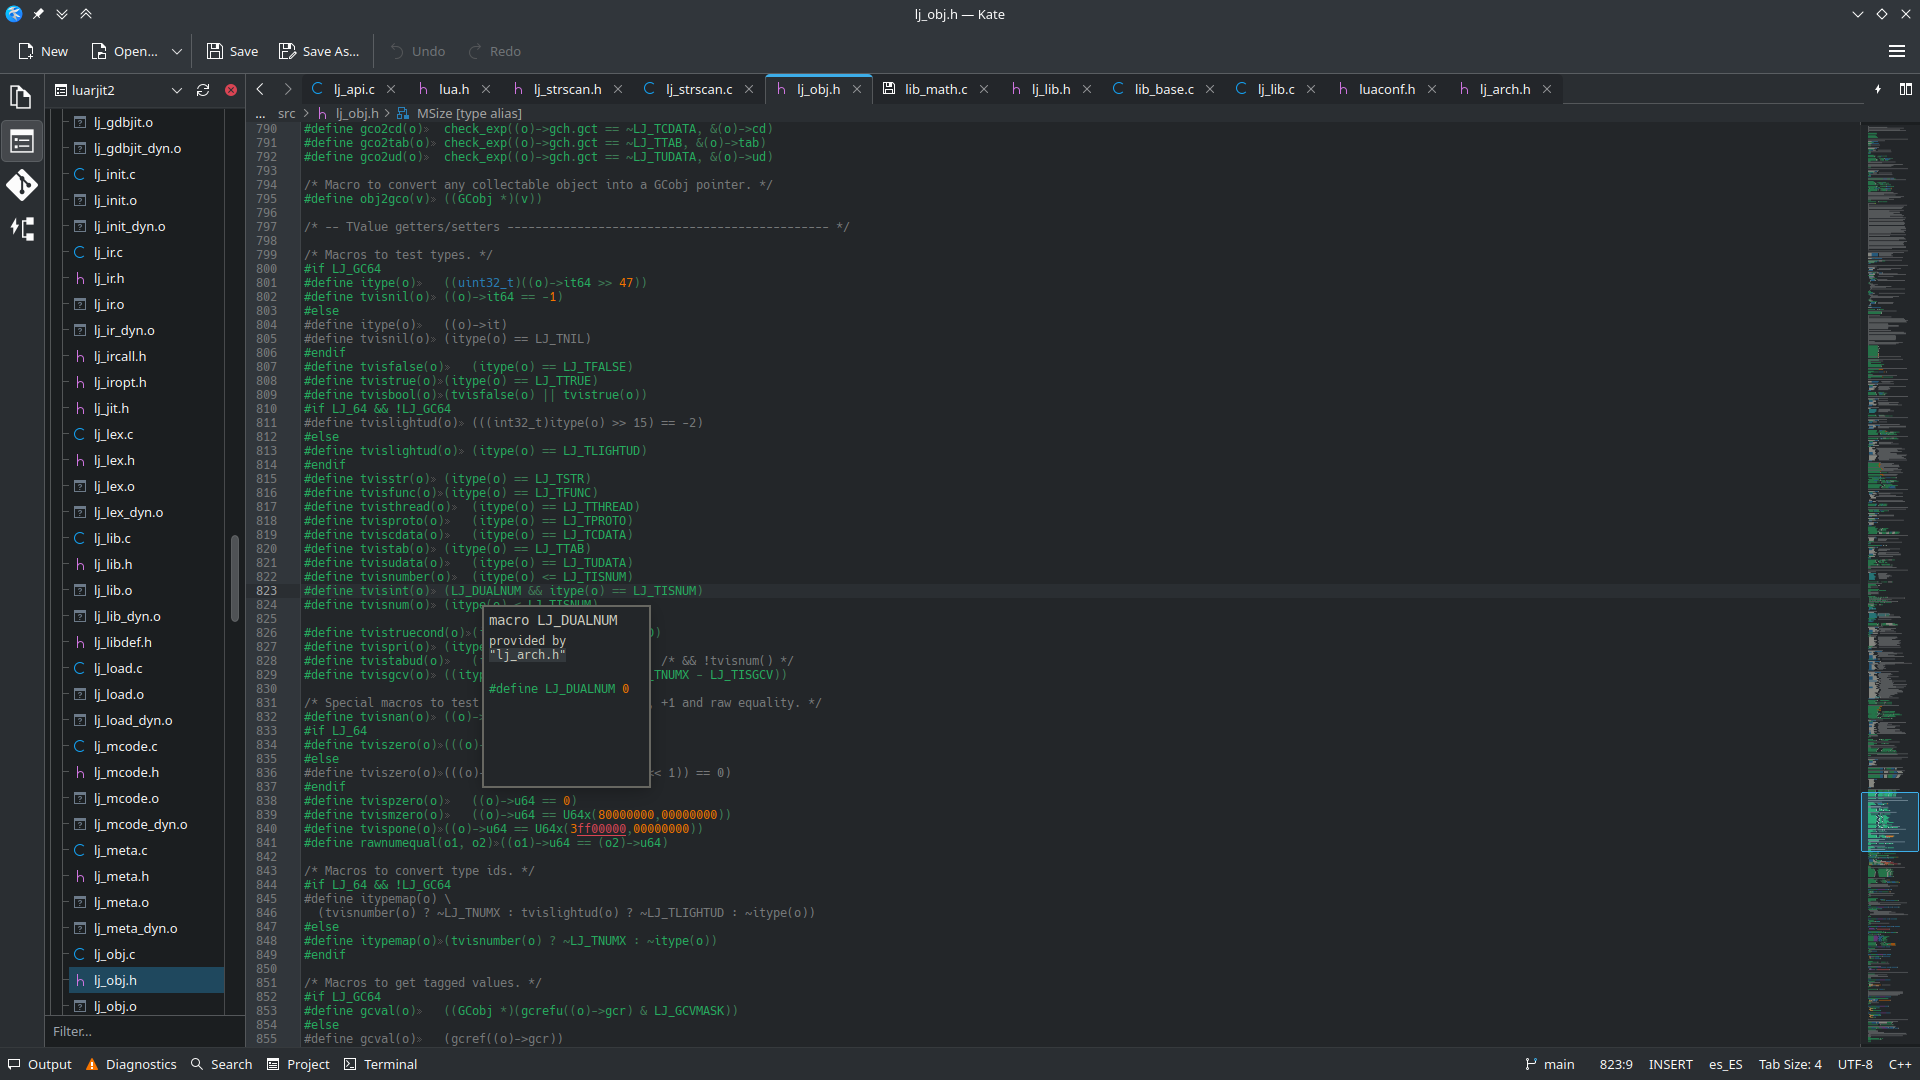Open the Documents sidebar panel icon
The width and height of the screenshot is (1920, 1080).
click(x=21, y=97)
